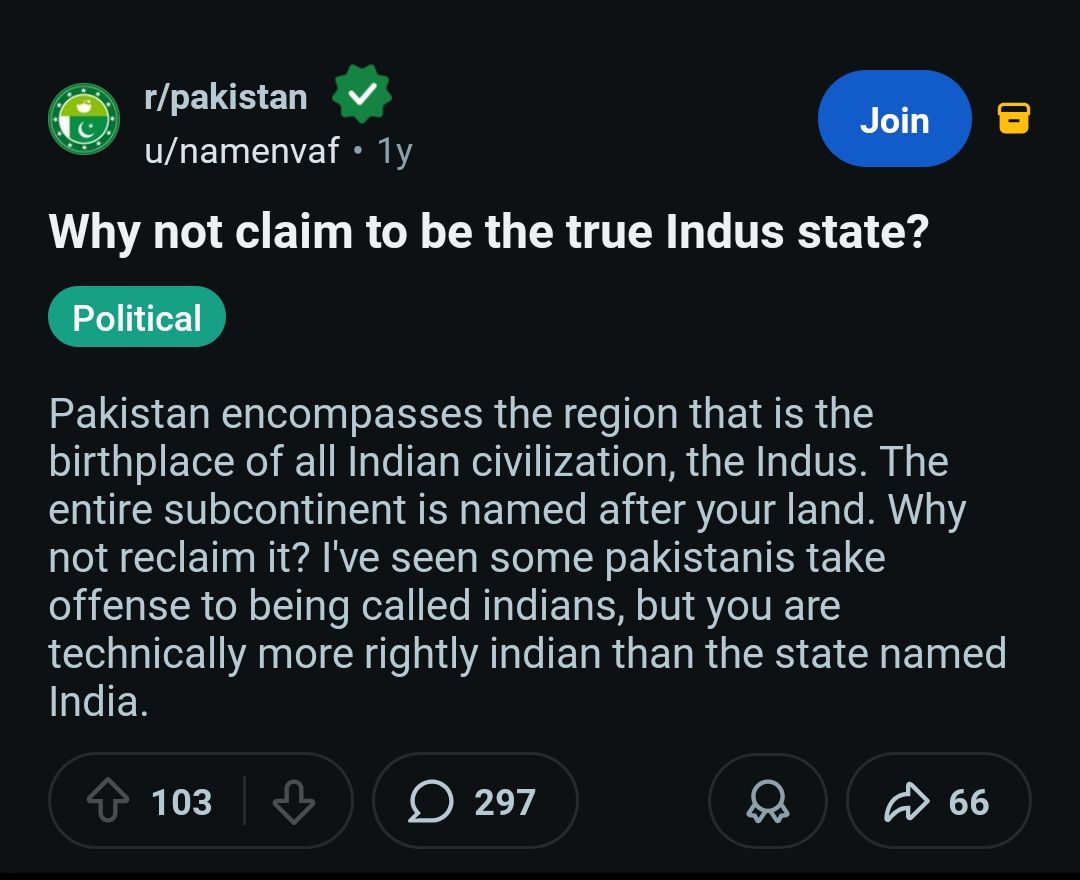Open the r/pakistan community avatar
The image size is (1080, 880).
tap(84, 119)
